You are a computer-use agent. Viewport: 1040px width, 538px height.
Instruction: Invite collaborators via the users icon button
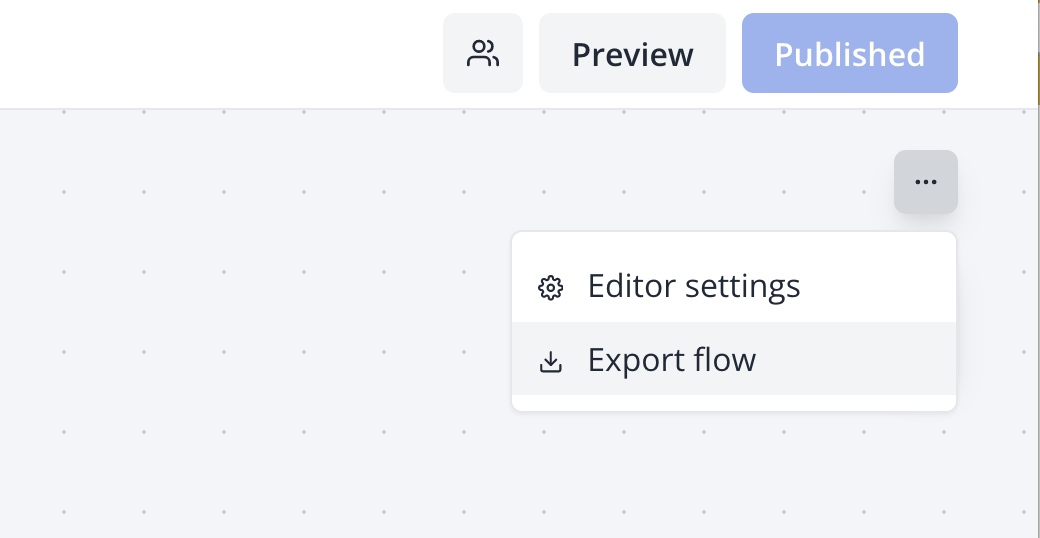pyautogui.click(x=483, y=53)
